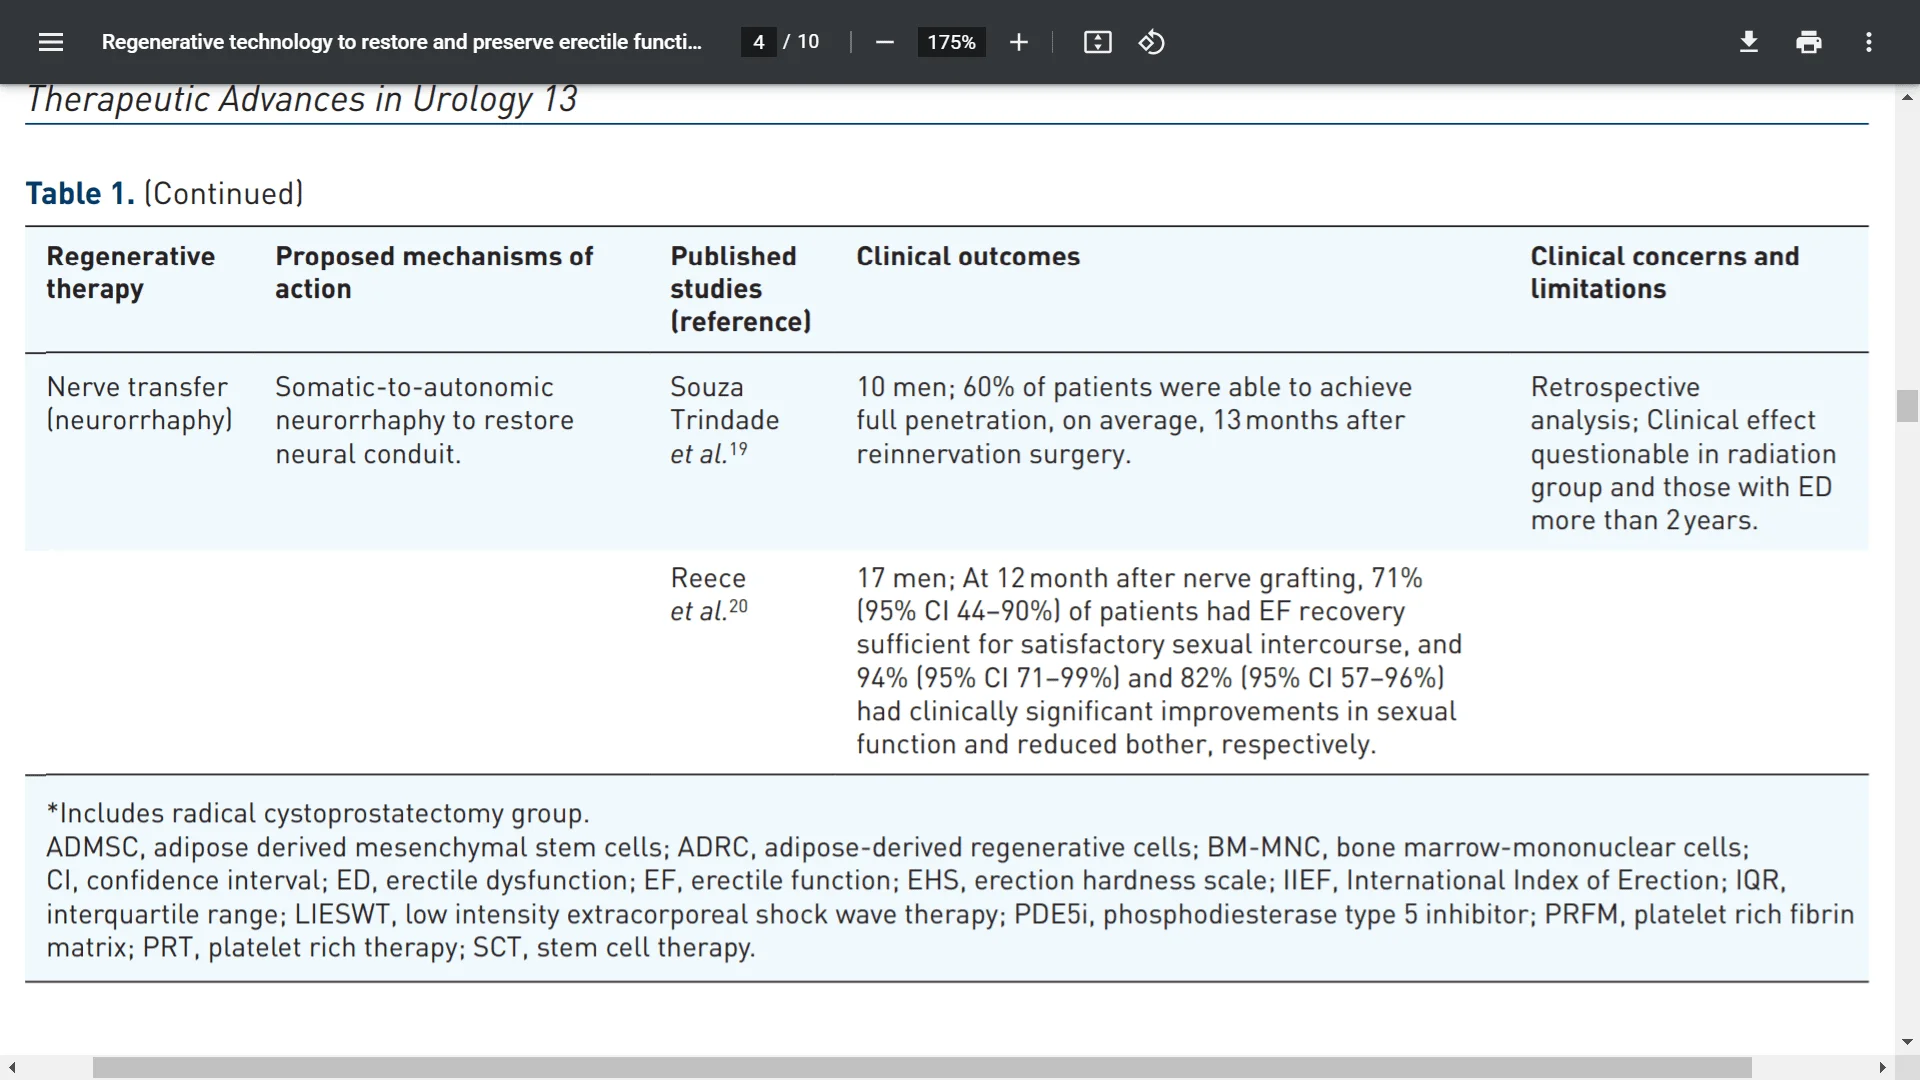Click 'Clinical concerns and limitations' header

(1664, 272)
